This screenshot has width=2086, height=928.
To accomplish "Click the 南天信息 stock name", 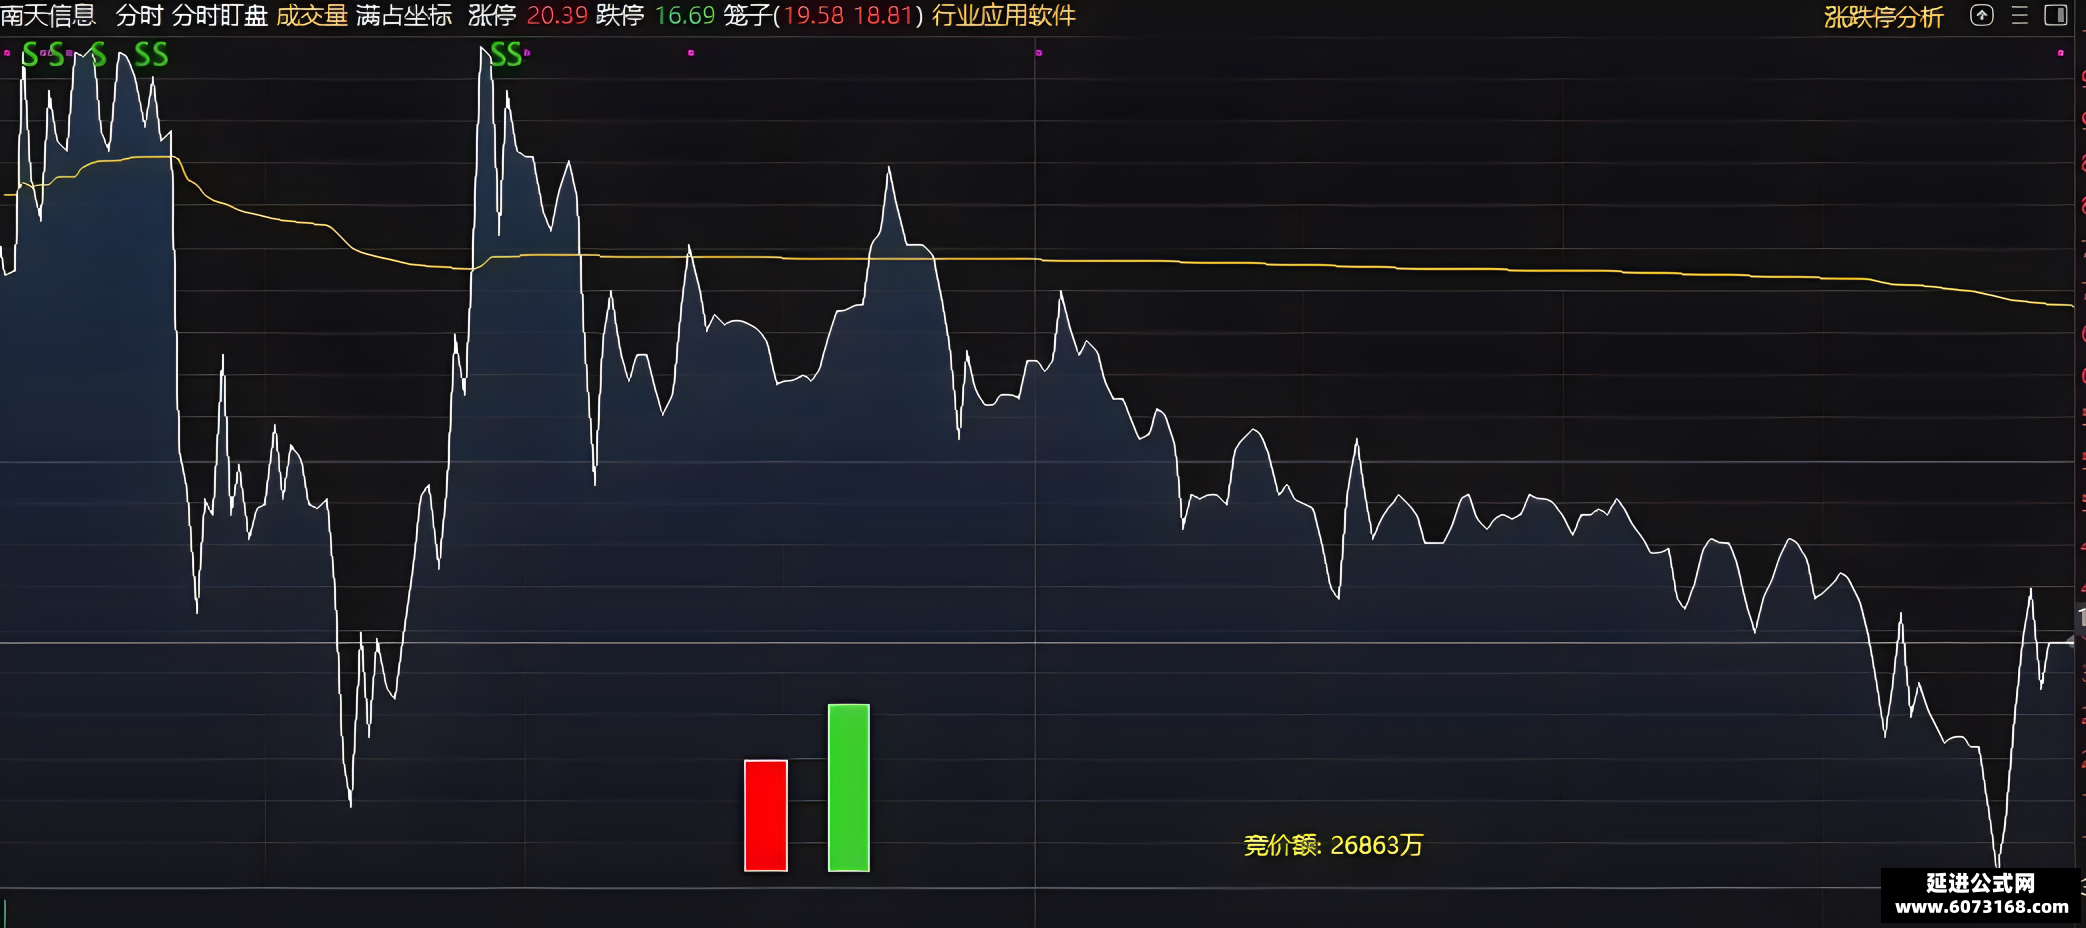I will (48, 16).
